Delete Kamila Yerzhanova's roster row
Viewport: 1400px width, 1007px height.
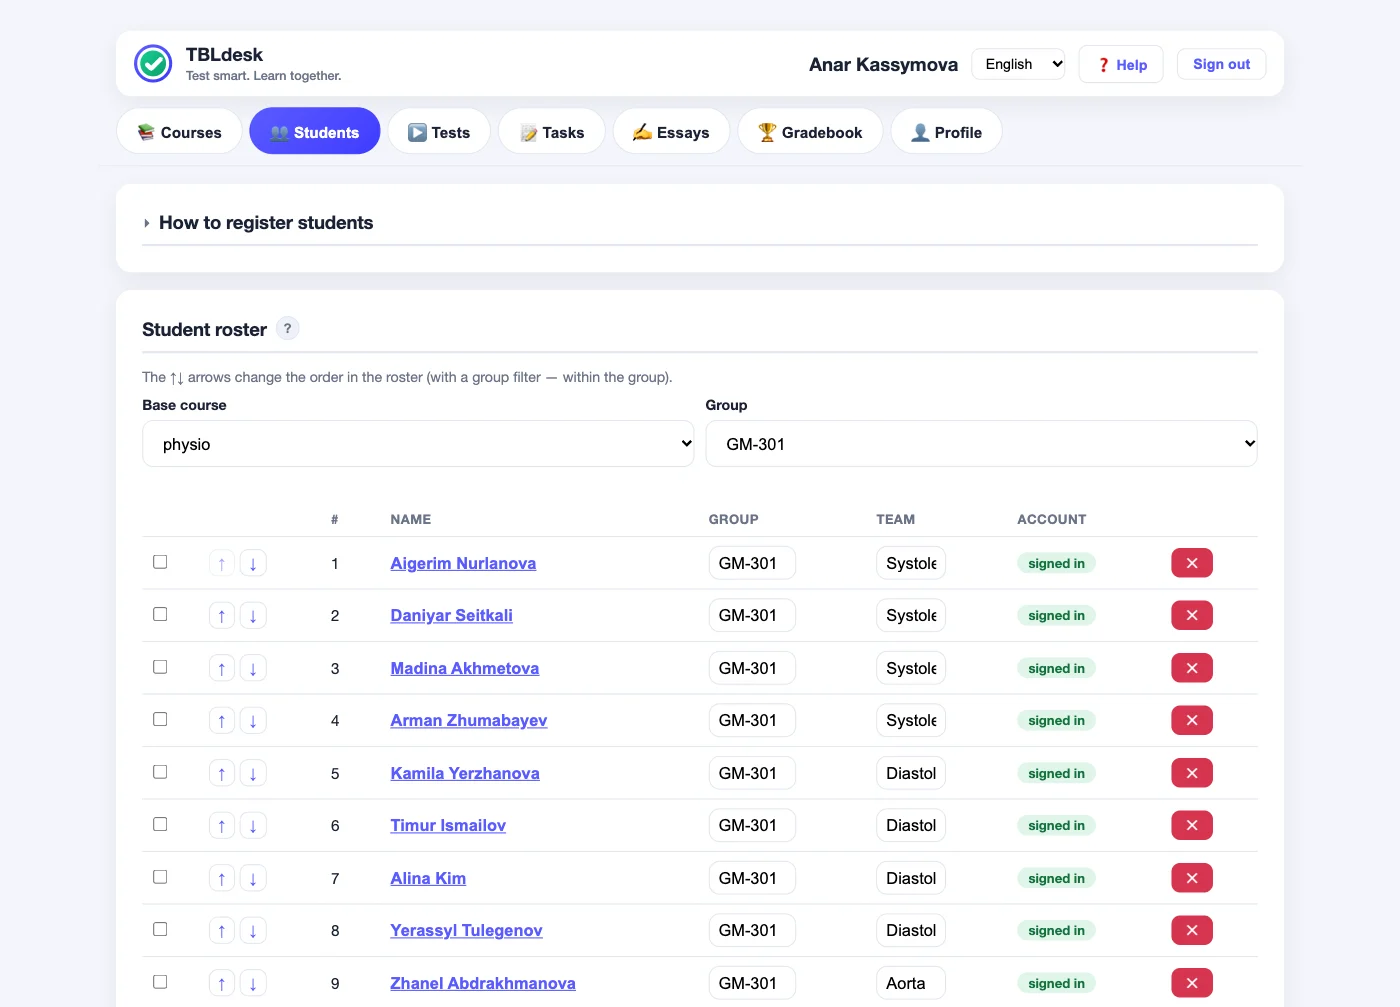pos(1192,773)
